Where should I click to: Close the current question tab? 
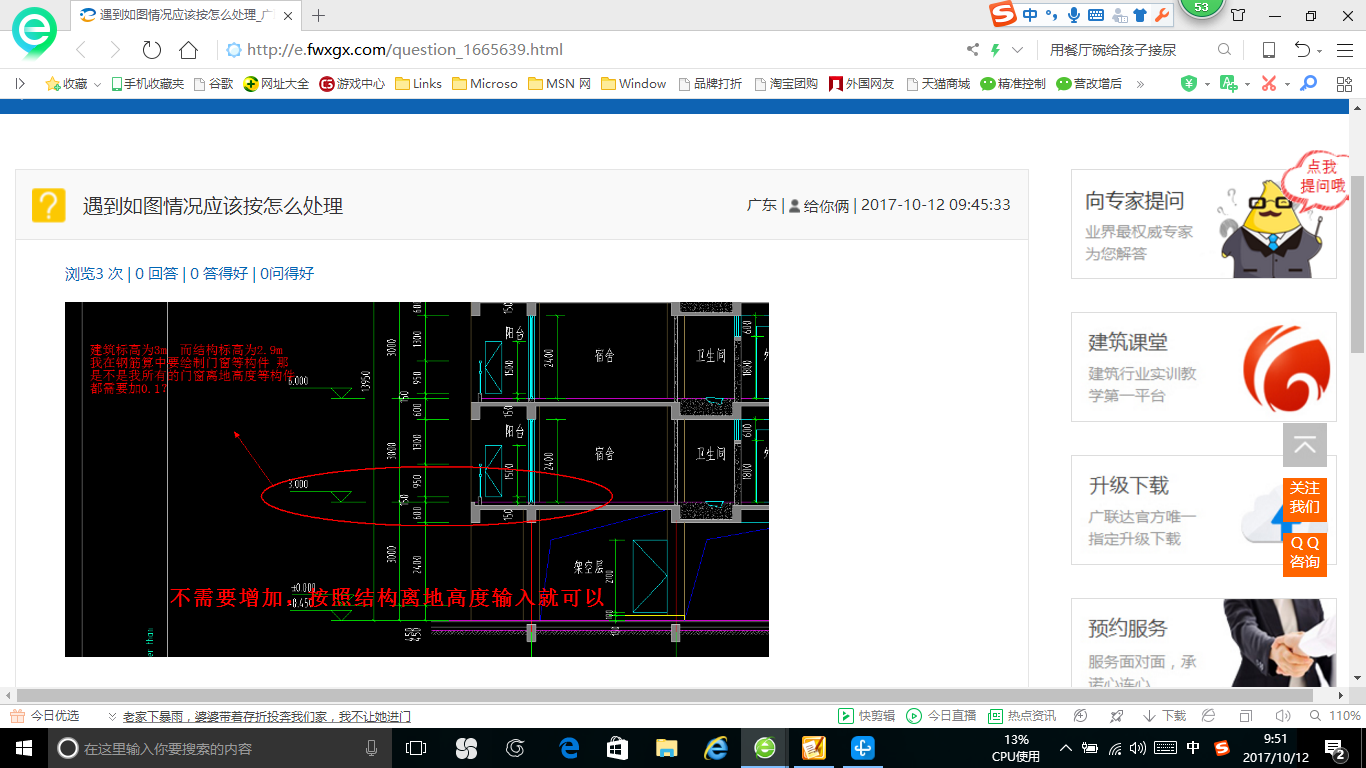pyautogui.click(x=288, y=15)
